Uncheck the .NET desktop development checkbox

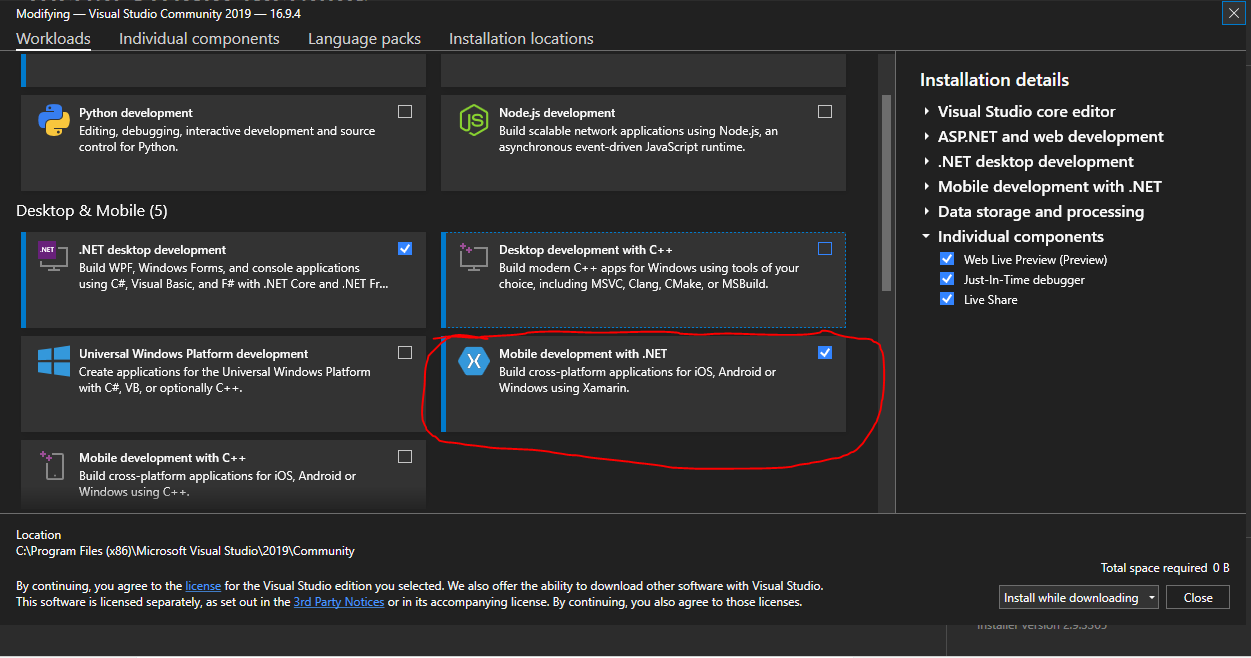(x=405, y=249)
